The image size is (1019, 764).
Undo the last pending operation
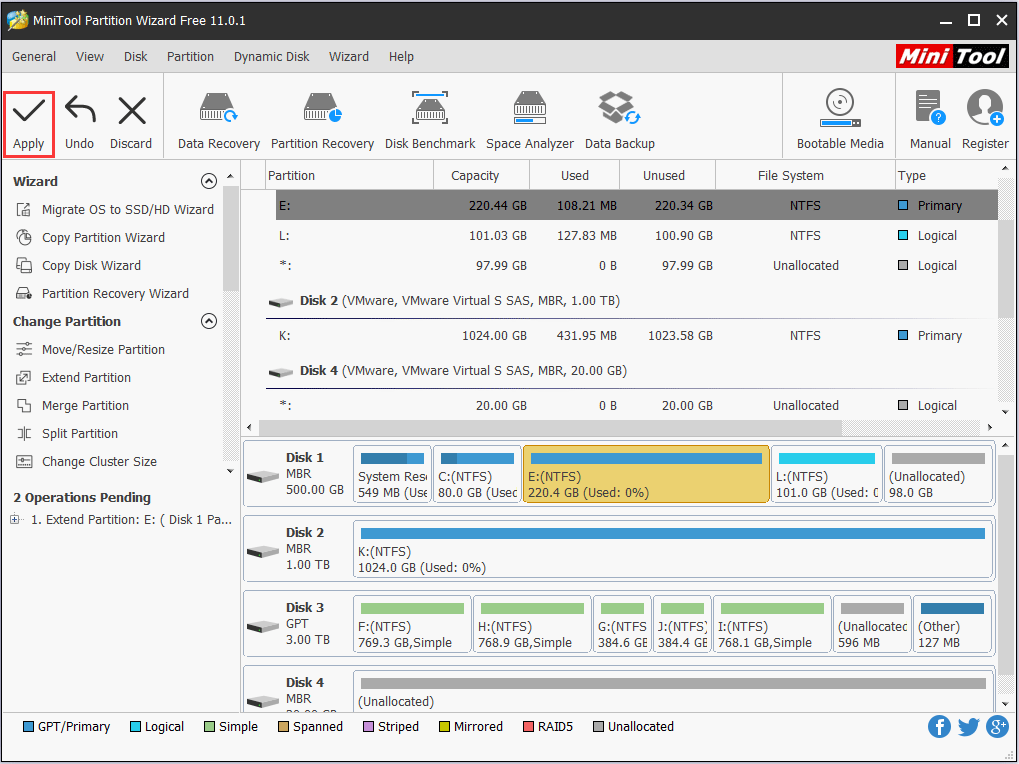point(79,123)
